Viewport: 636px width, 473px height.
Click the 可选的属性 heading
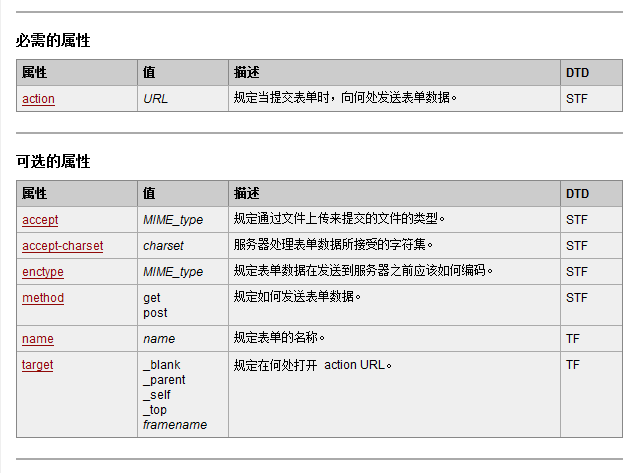click(53, 161)
